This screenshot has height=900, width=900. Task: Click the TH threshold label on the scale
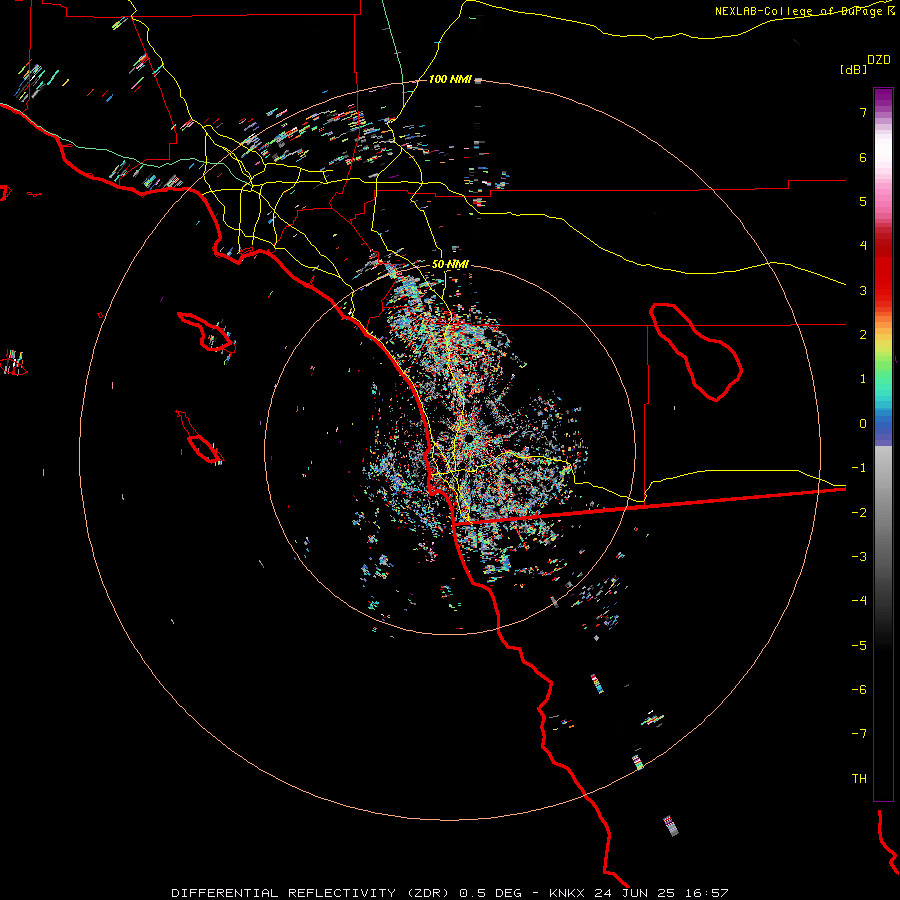click(859, 779)
